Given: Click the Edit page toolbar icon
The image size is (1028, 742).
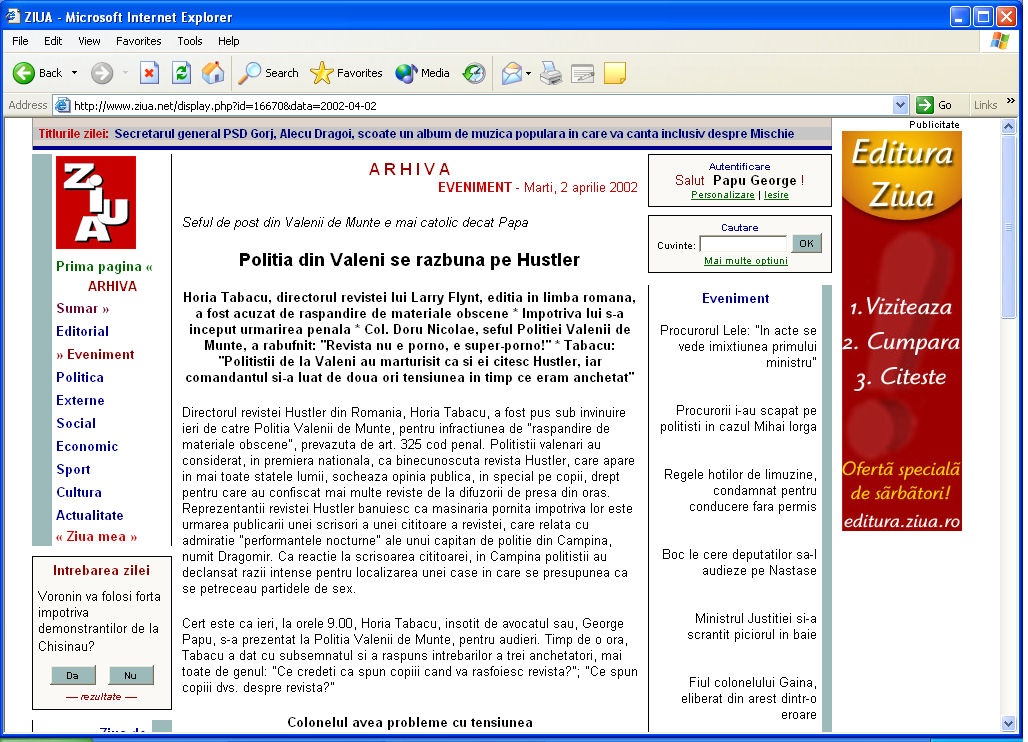Looking at the screenshot, I should 582,73.
